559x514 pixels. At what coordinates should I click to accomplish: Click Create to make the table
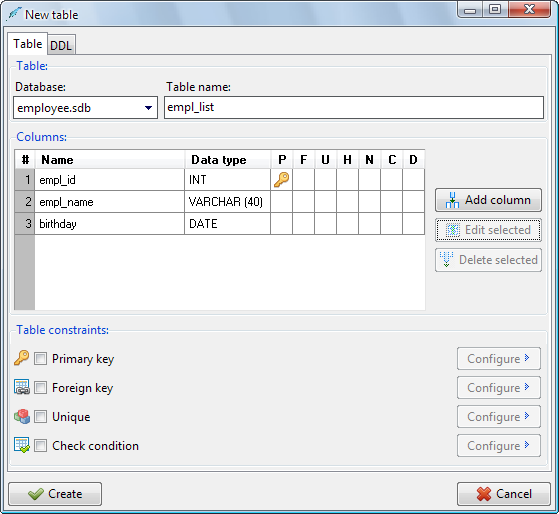click(55, 494)
